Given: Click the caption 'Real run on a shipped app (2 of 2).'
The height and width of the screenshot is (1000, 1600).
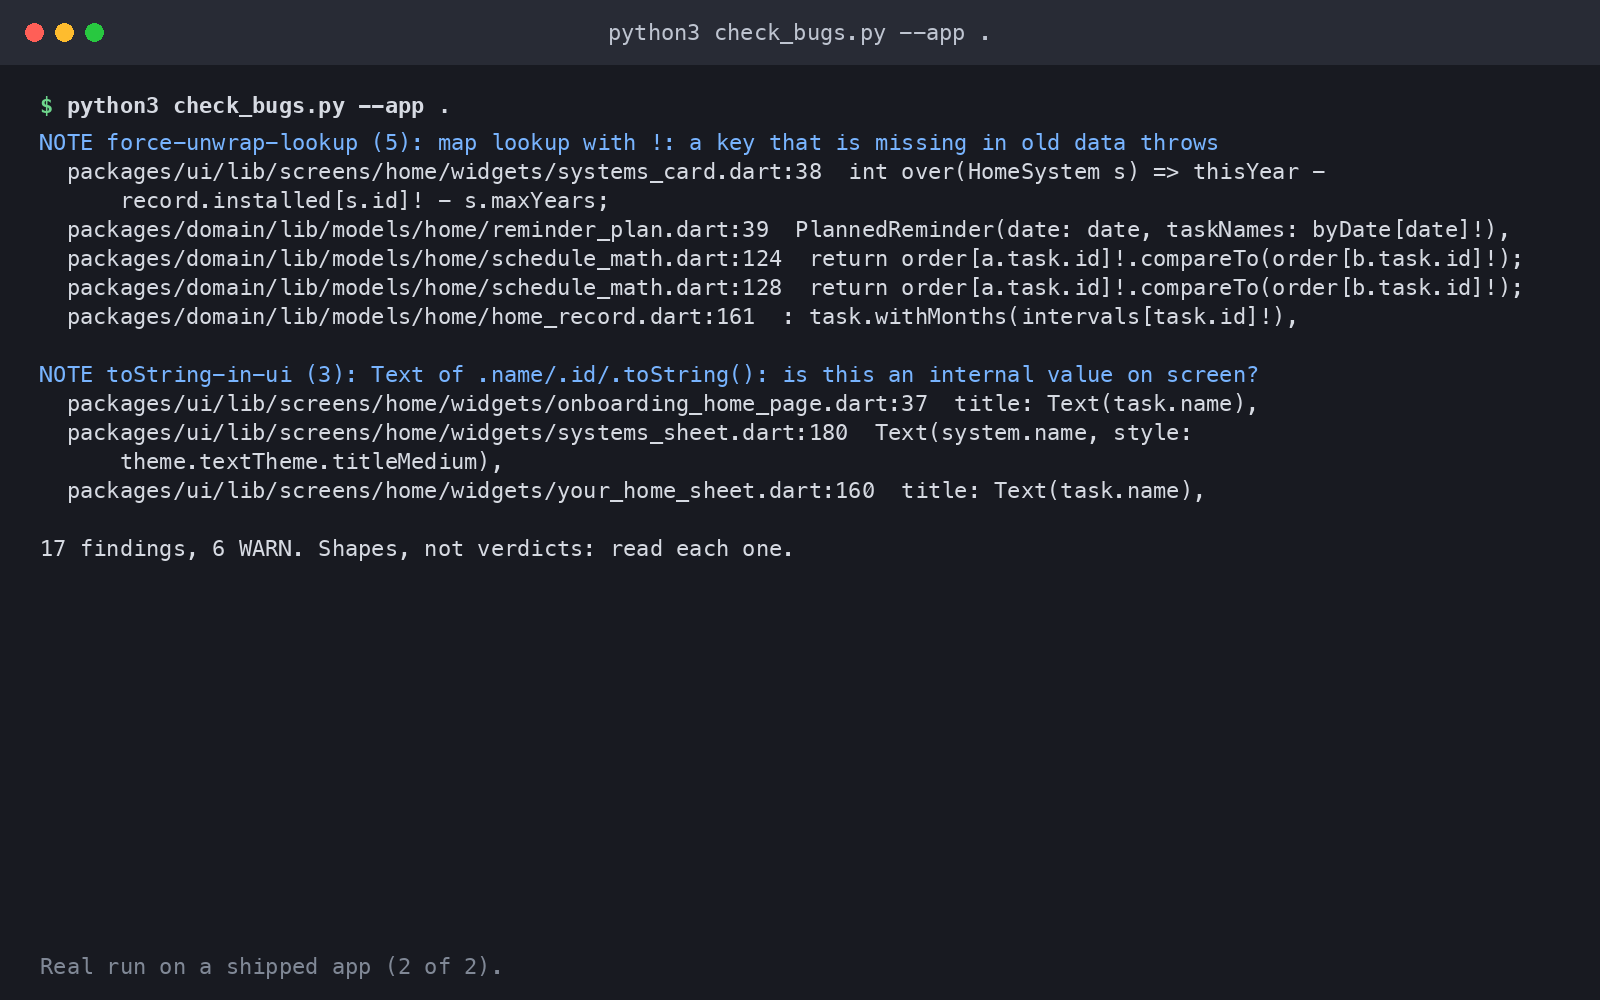Looking at the screenshot, I should pyautogui.click(x=270, y=967).
